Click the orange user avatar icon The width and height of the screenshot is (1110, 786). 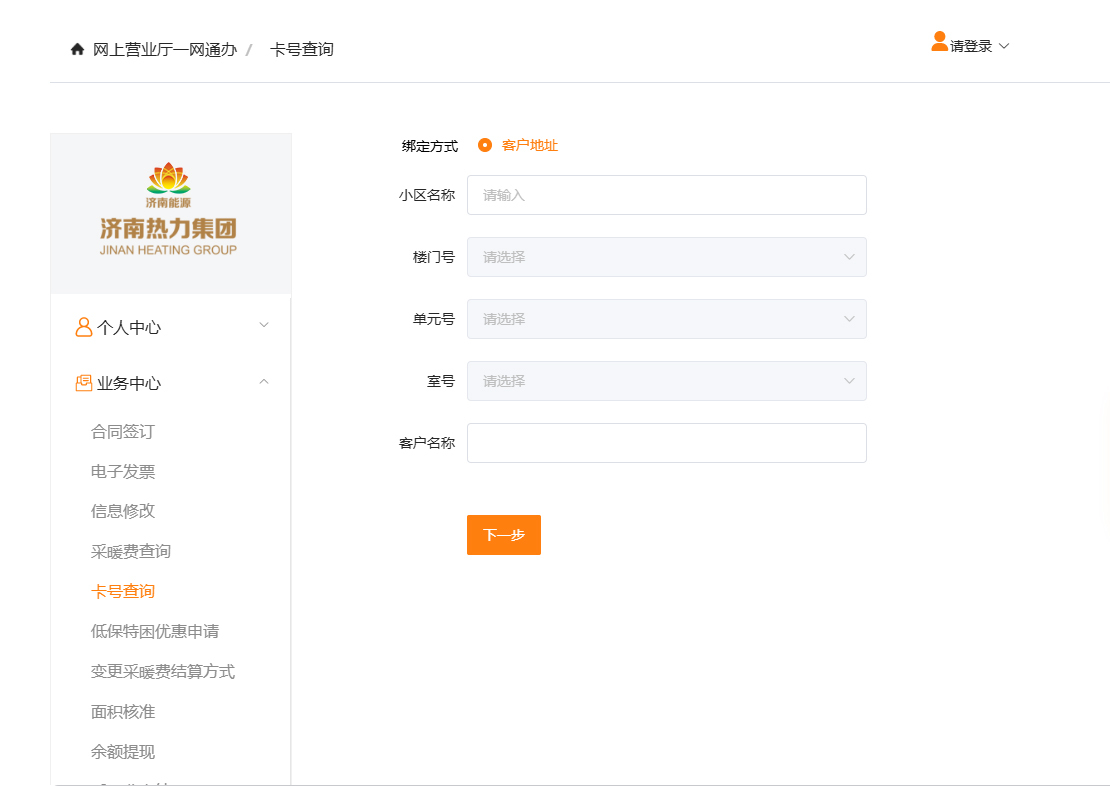(x=939, y=42)
